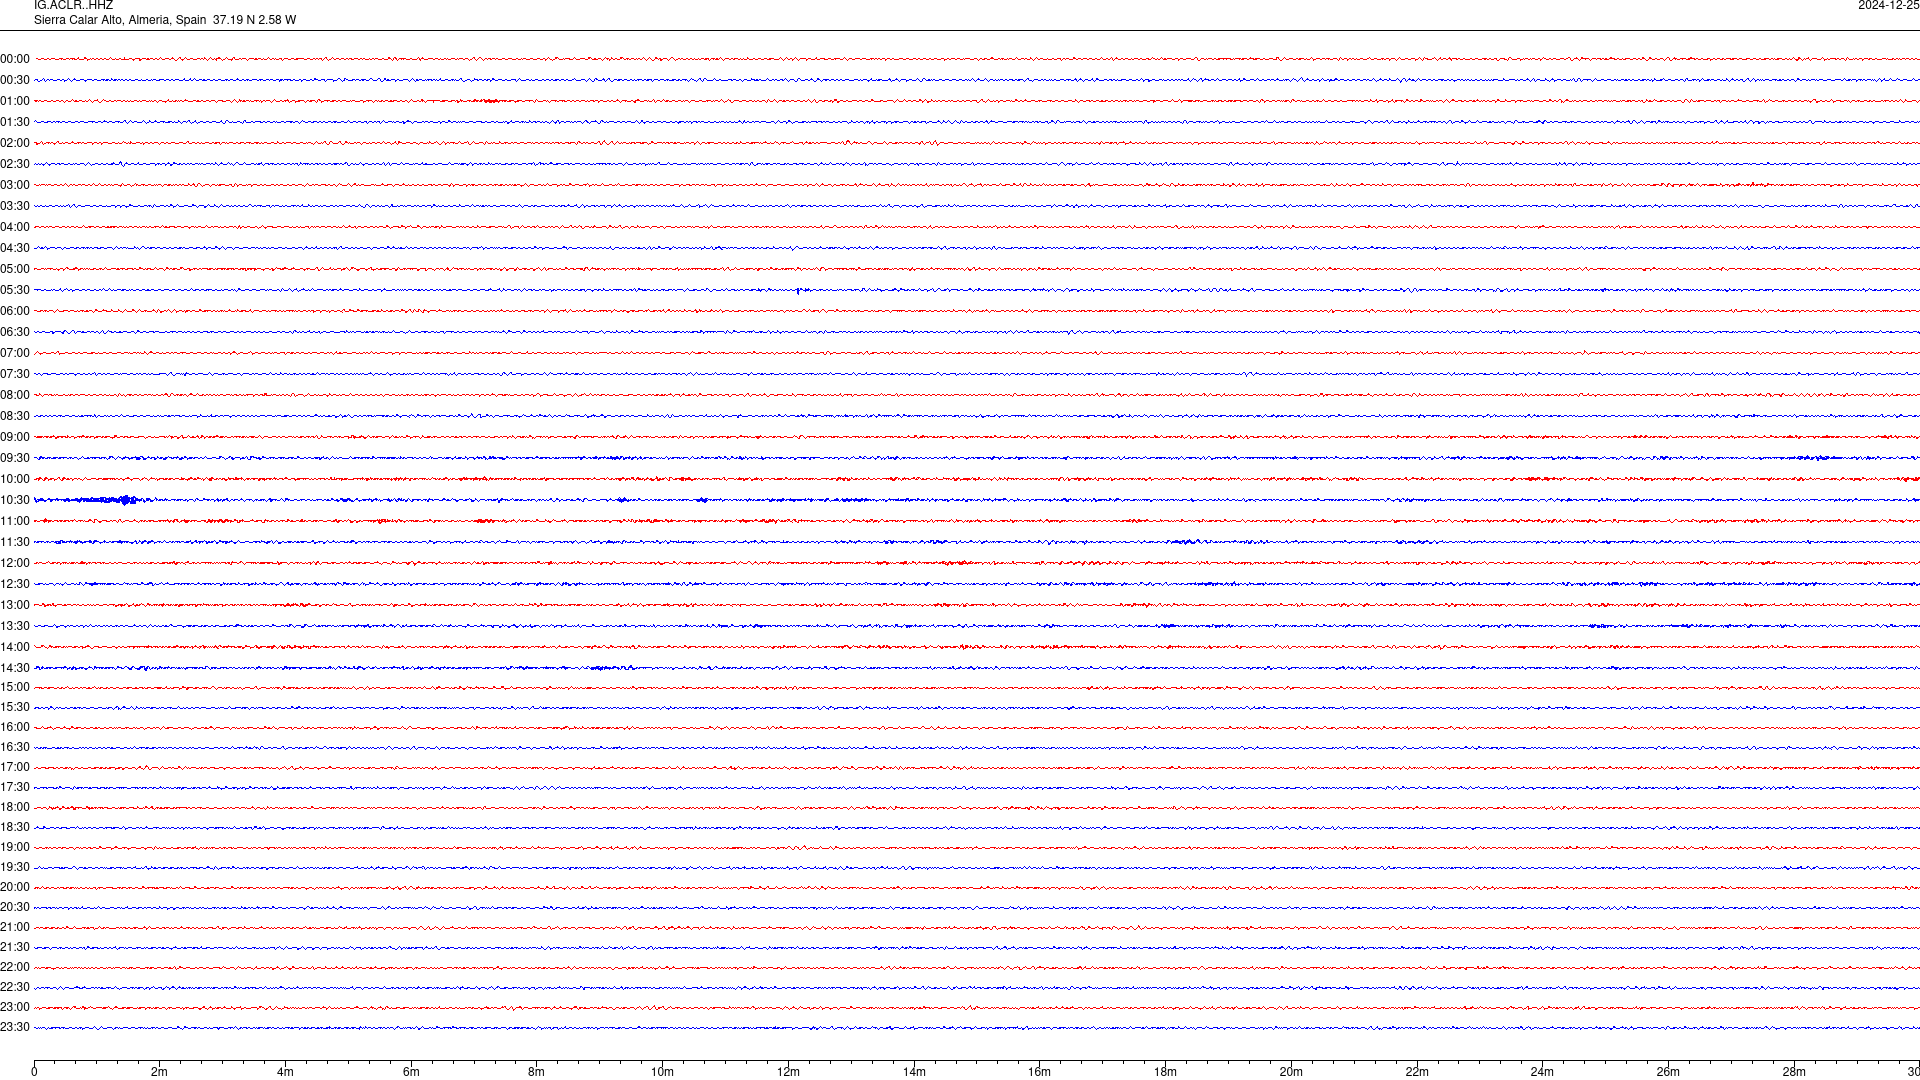Click the 10m tick on time axis
Image resolution: width=1920 pixels, height=1080 pixels.
[662, 1072]
